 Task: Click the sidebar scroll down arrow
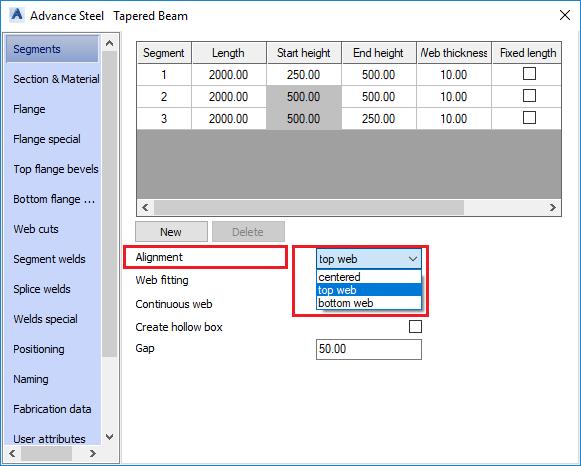coord(109,437)
